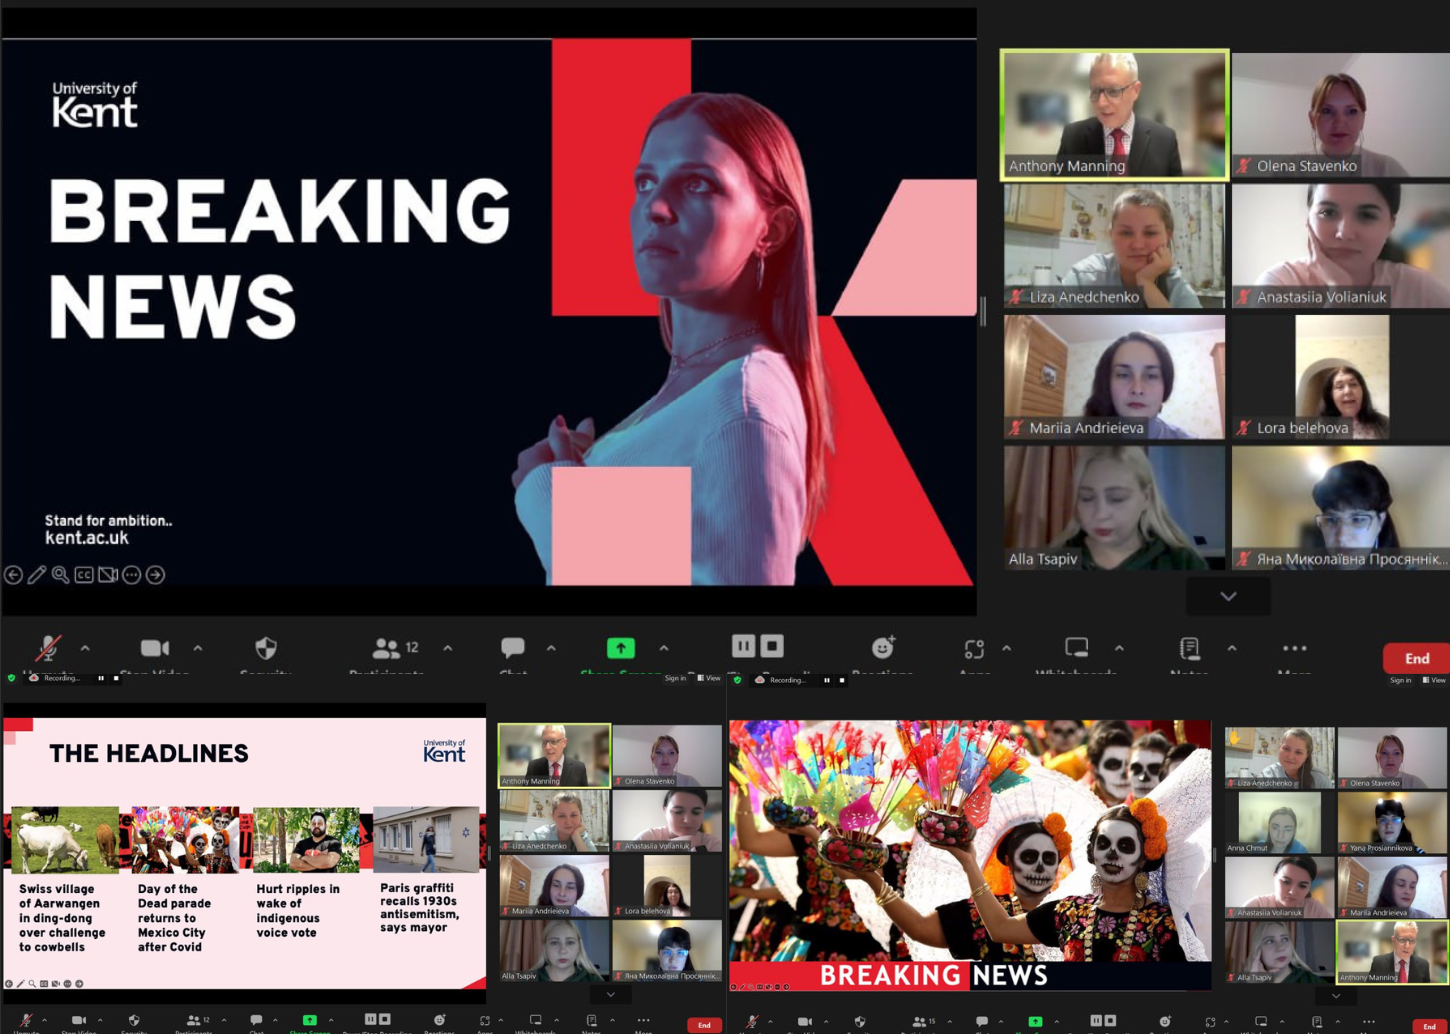
Task: Toggle video camera in the parade Zoom window
Action: 805,1022
